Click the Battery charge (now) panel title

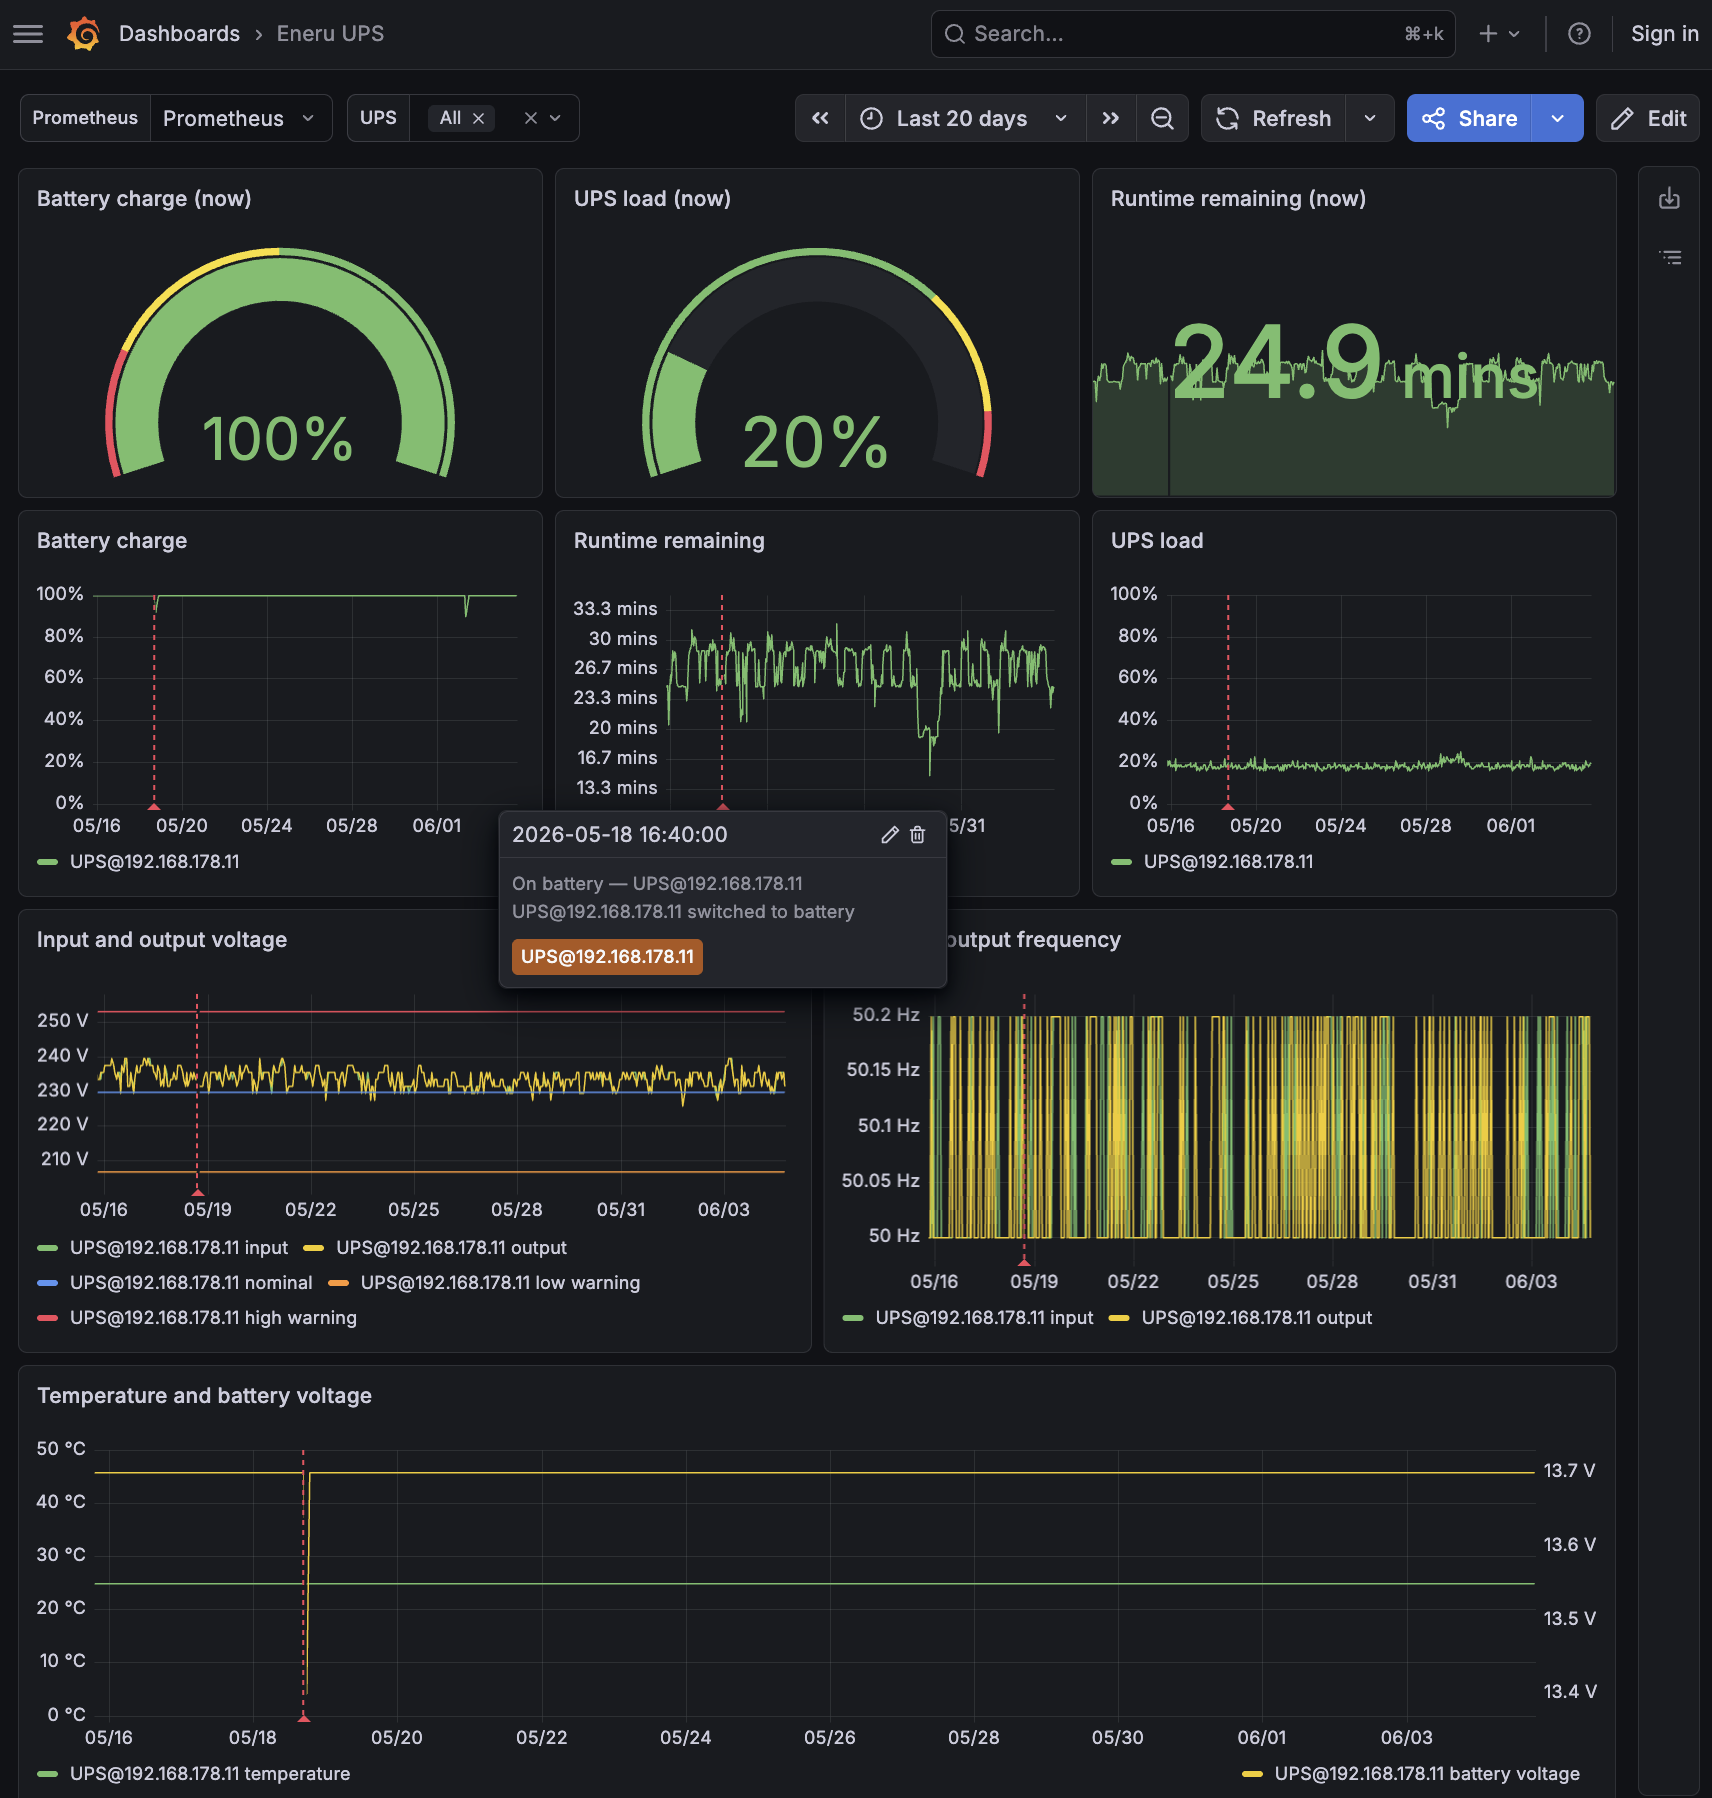(144, 198)
